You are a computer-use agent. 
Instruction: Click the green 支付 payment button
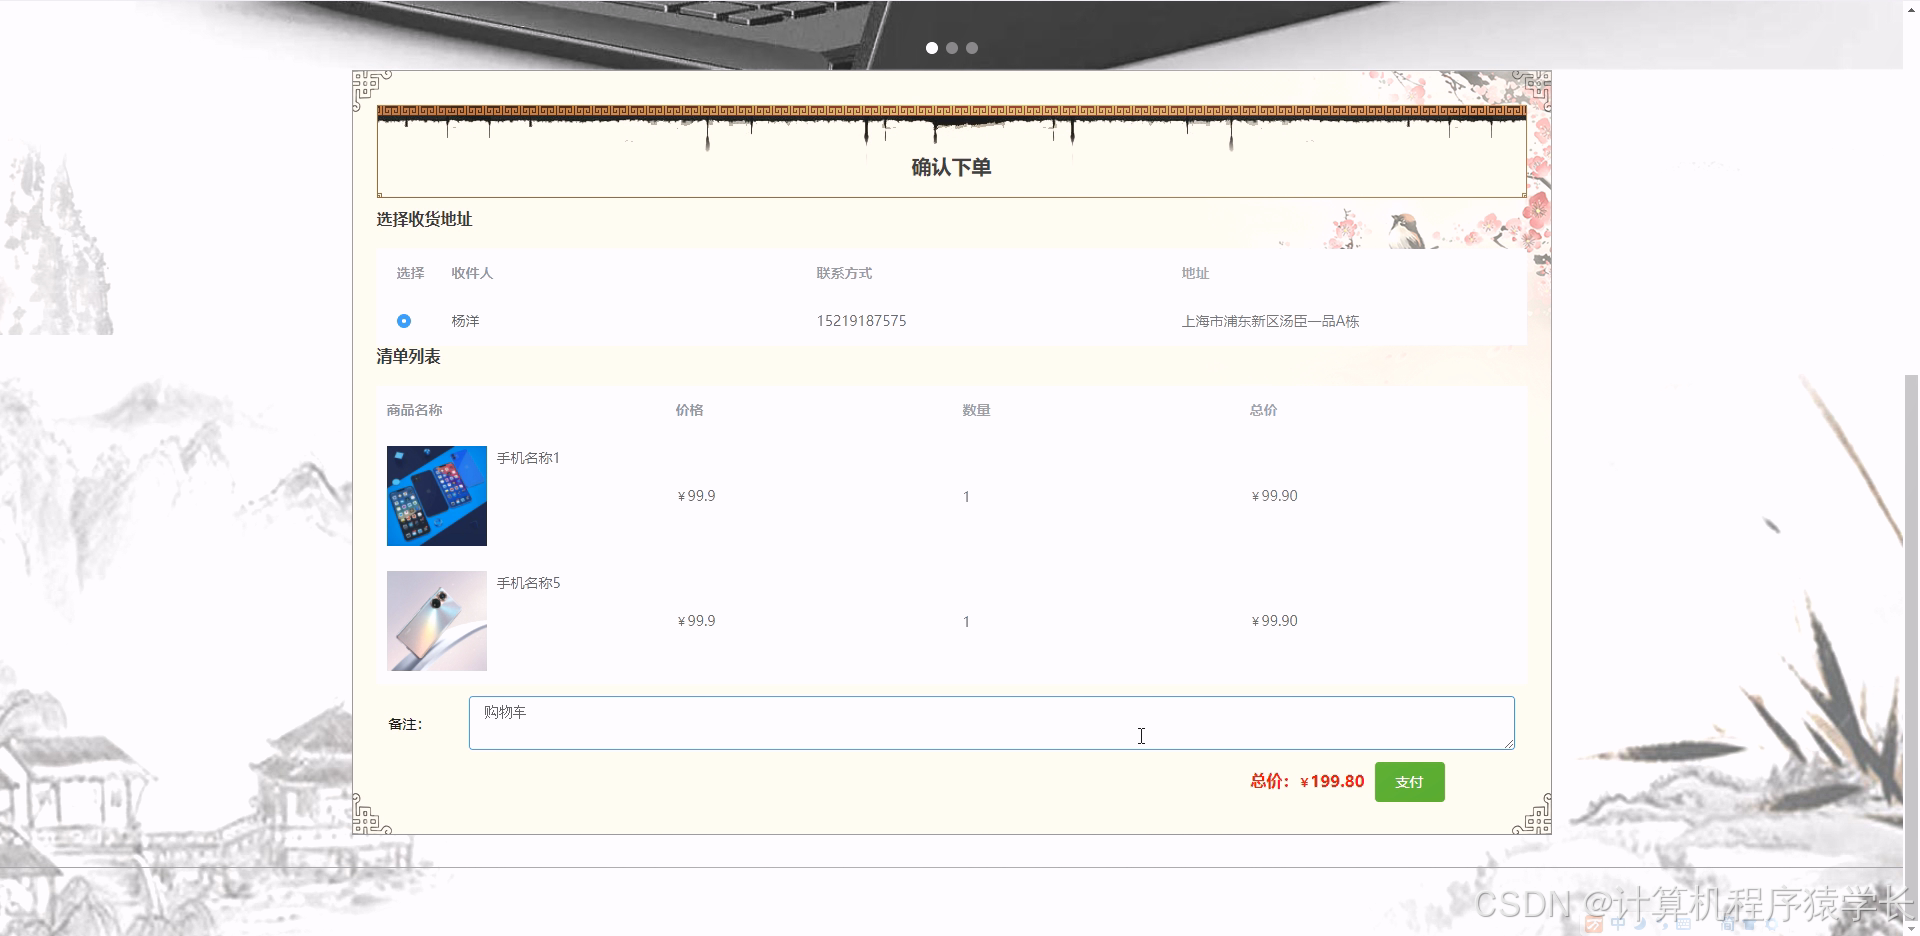click(1409, 781)
